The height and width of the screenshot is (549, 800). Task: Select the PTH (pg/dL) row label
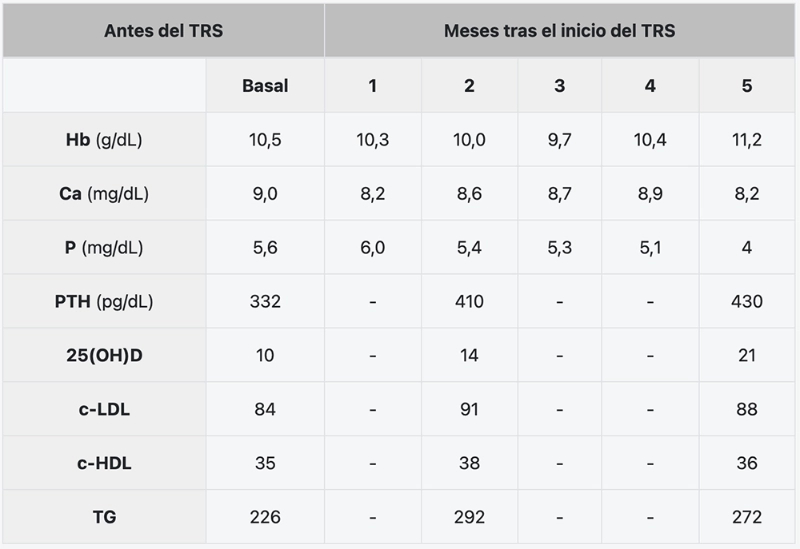(x=104, y=302)
